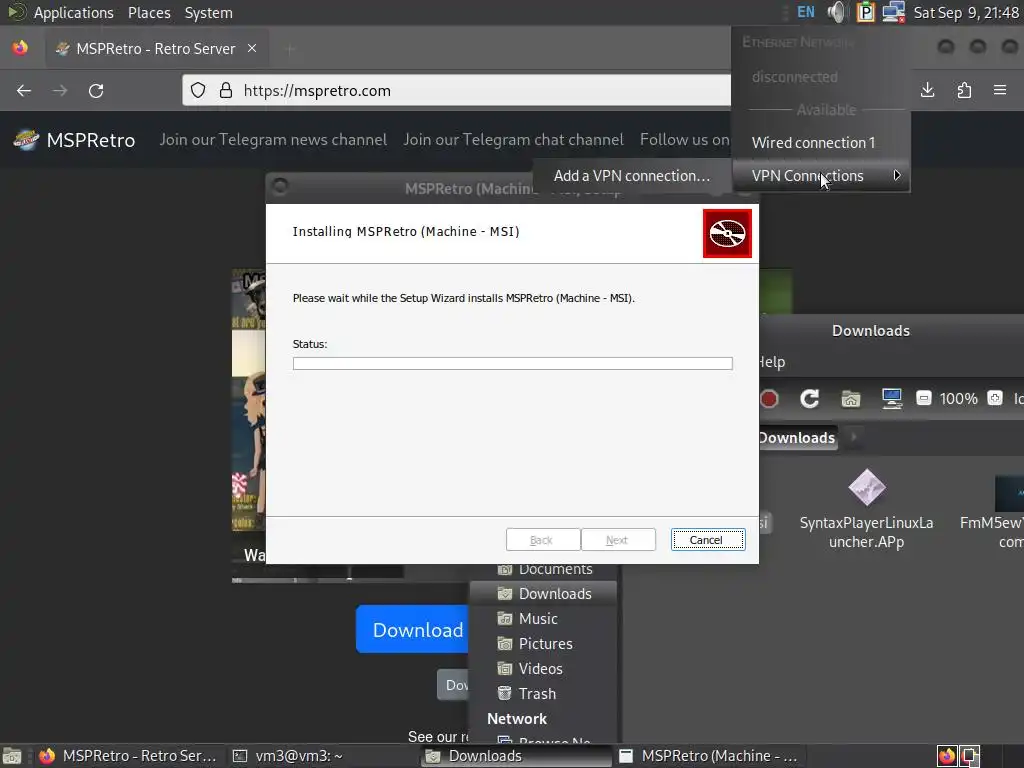This screenshot has height=768, width=1024.
Task: Reload the MSPRetro page in Firefox
Action: pos(96,91)
